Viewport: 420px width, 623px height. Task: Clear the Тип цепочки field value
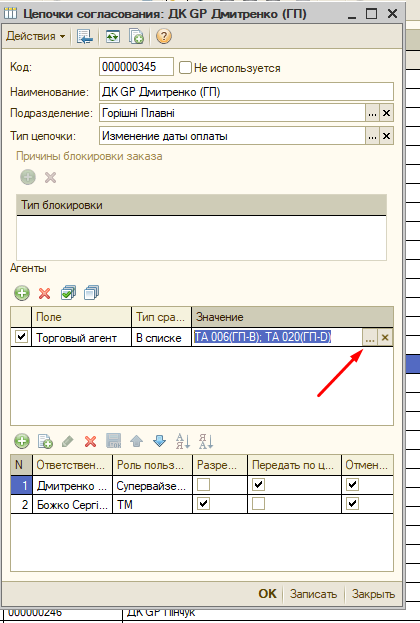click(x=386, y=136)
